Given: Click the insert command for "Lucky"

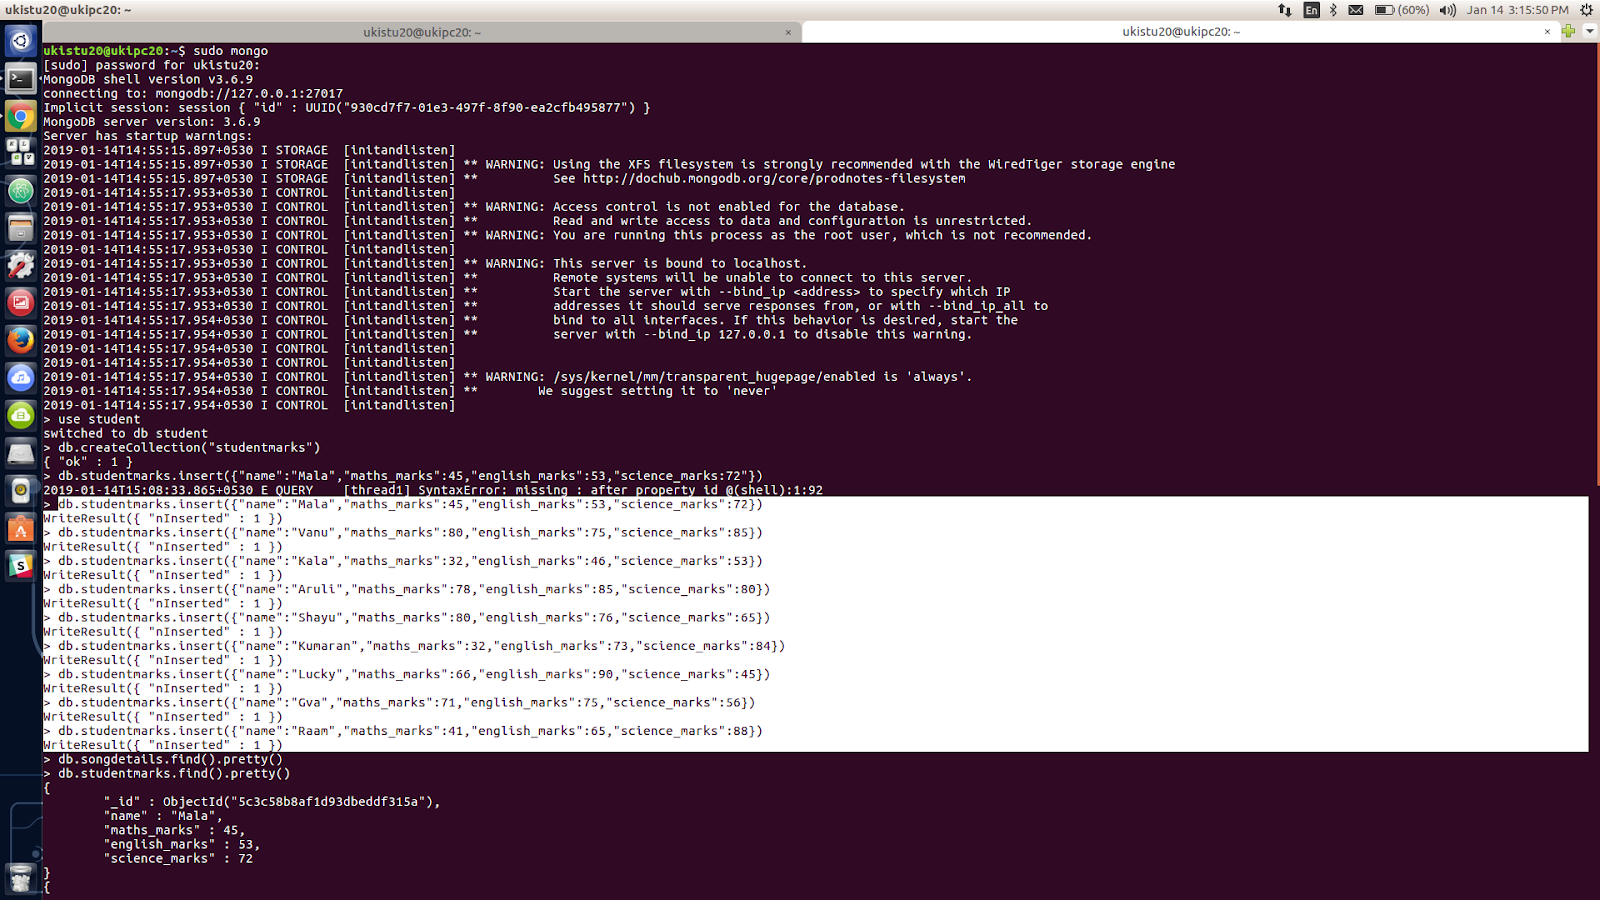Looking at the screenshot, I should click(414, 674).
